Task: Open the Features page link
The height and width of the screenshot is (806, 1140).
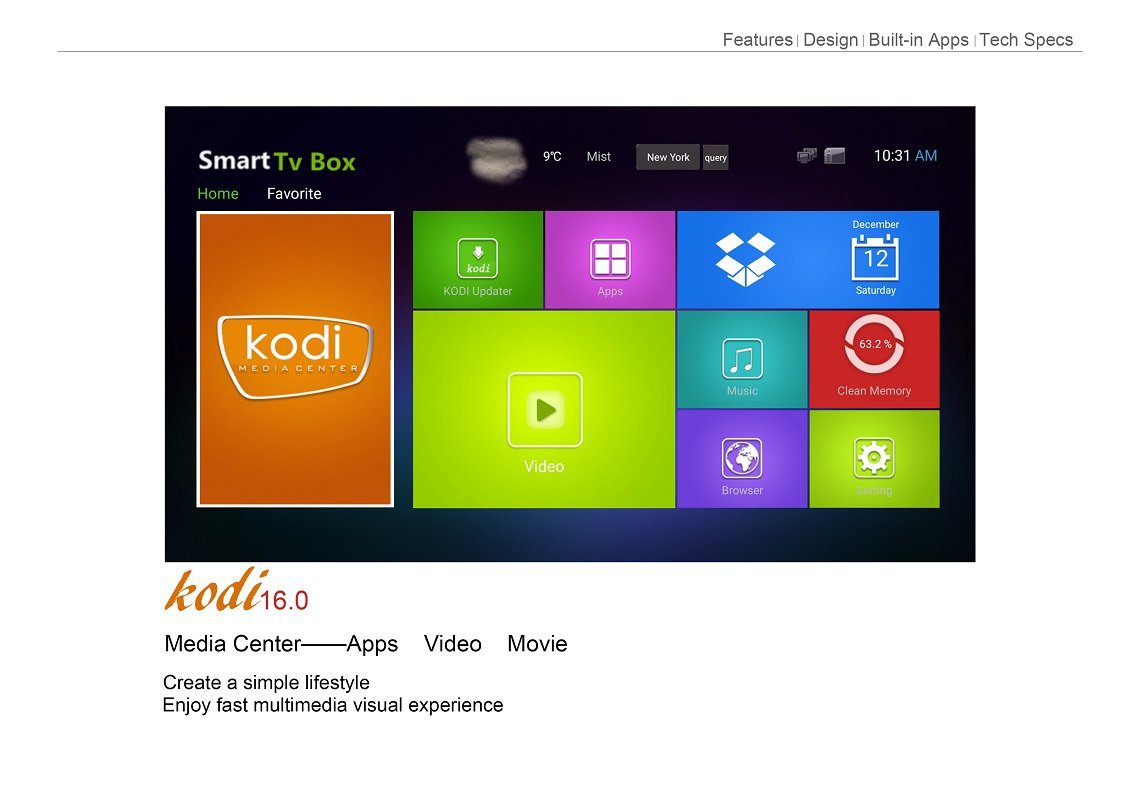Action: coord(758,40)
